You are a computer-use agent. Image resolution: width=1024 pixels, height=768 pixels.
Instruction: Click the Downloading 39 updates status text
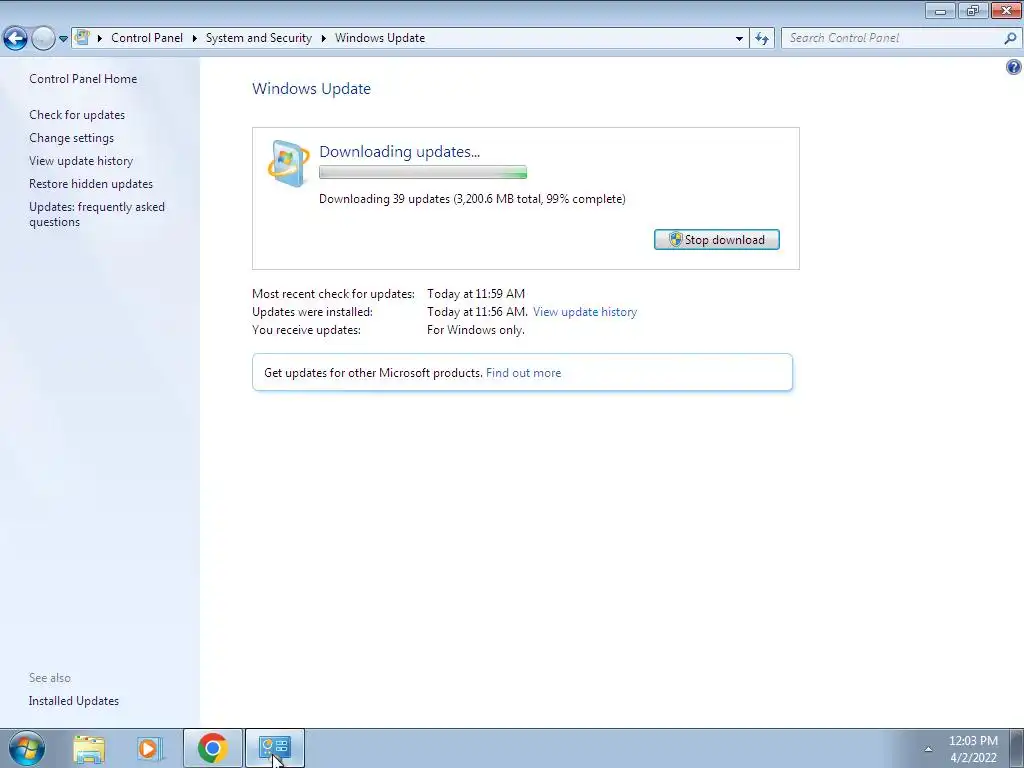click(472, 199)
